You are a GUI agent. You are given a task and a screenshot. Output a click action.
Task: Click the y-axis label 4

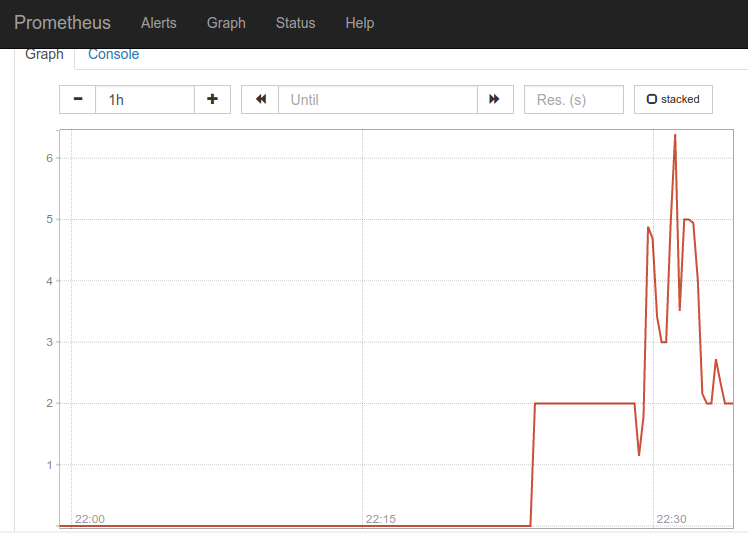pos(50,281)
